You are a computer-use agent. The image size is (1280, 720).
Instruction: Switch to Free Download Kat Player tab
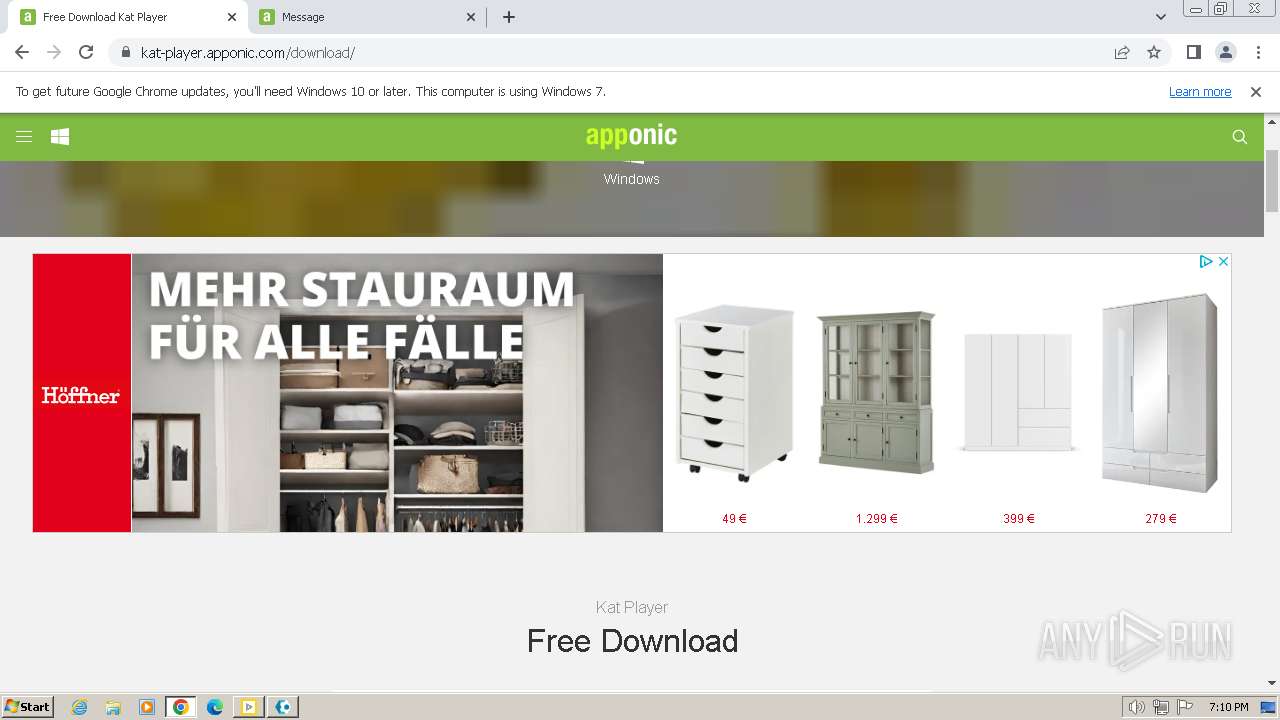pos(129,17)
